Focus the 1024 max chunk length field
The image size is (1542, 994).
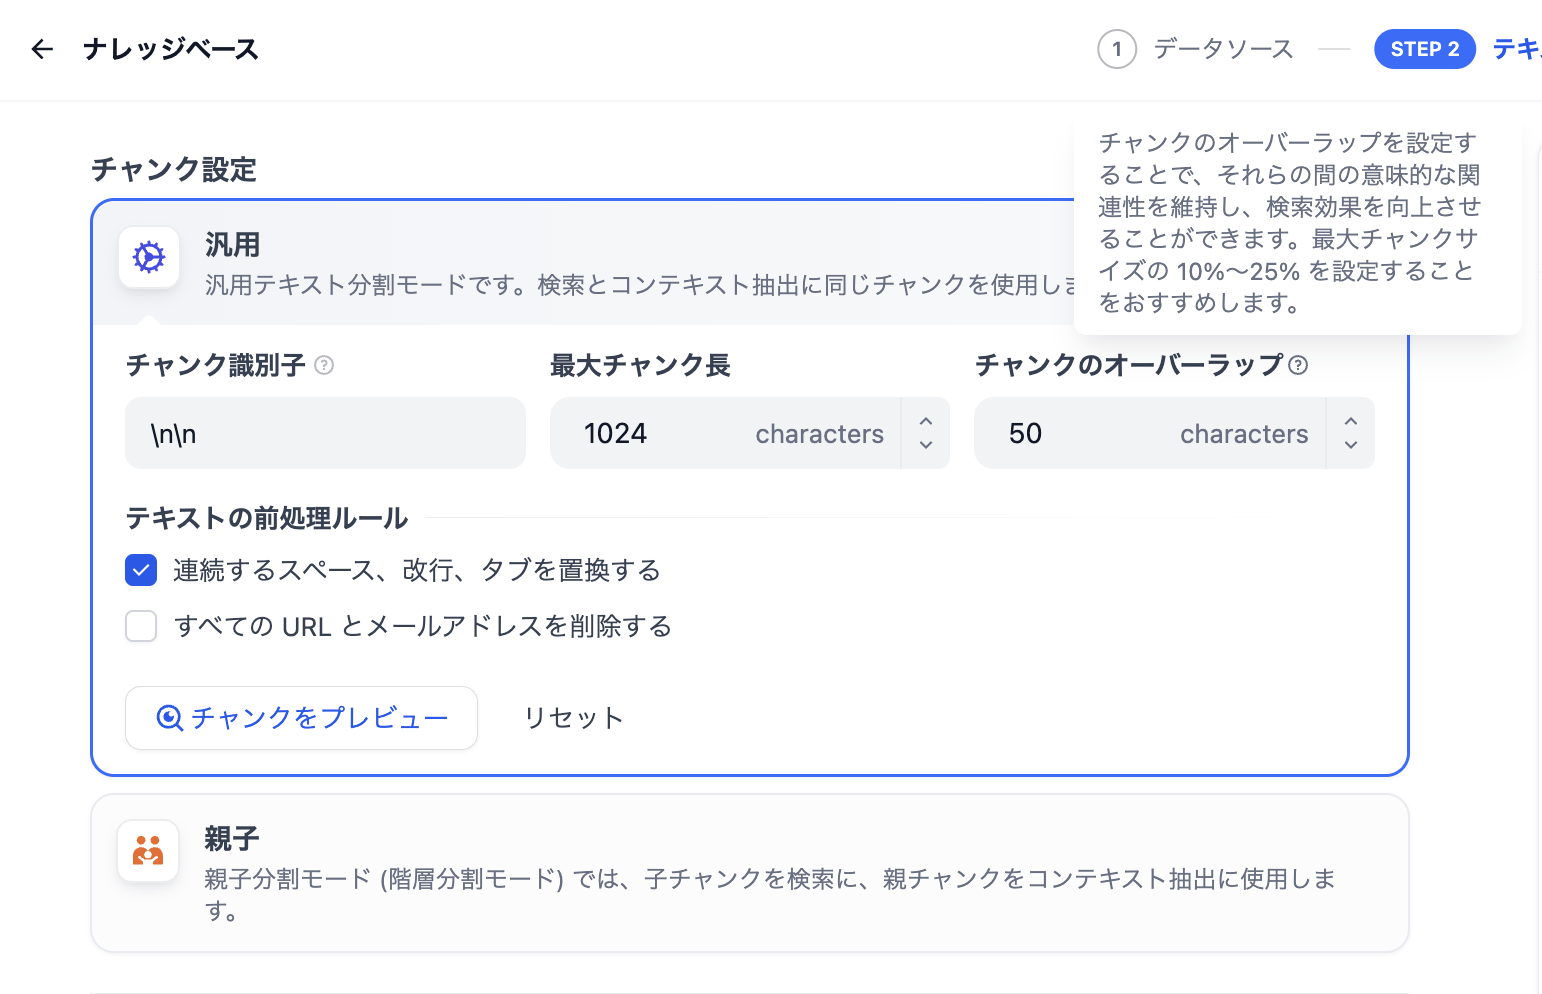pyautogui.click(x=725, y=433)
